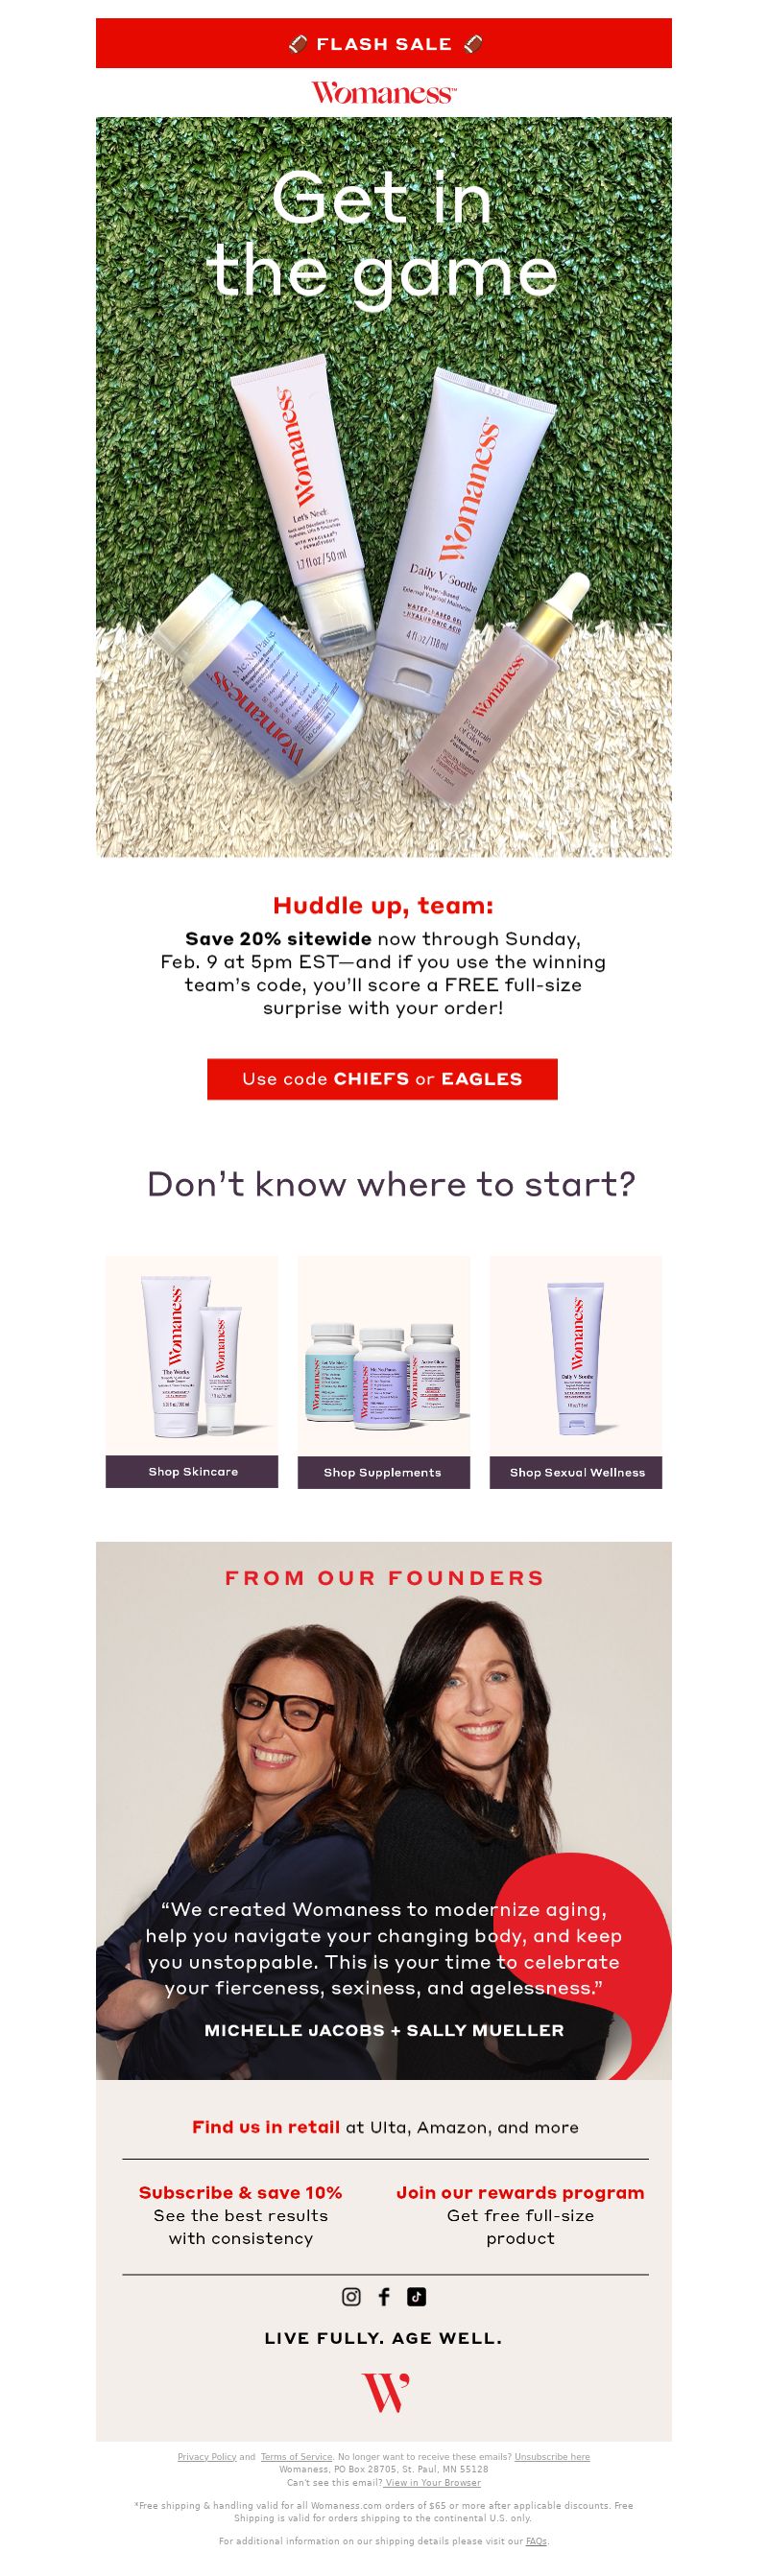Open the Privacy Policy link
The width and height of the screenshot is (768, 2576).
tap(207, 2456)
